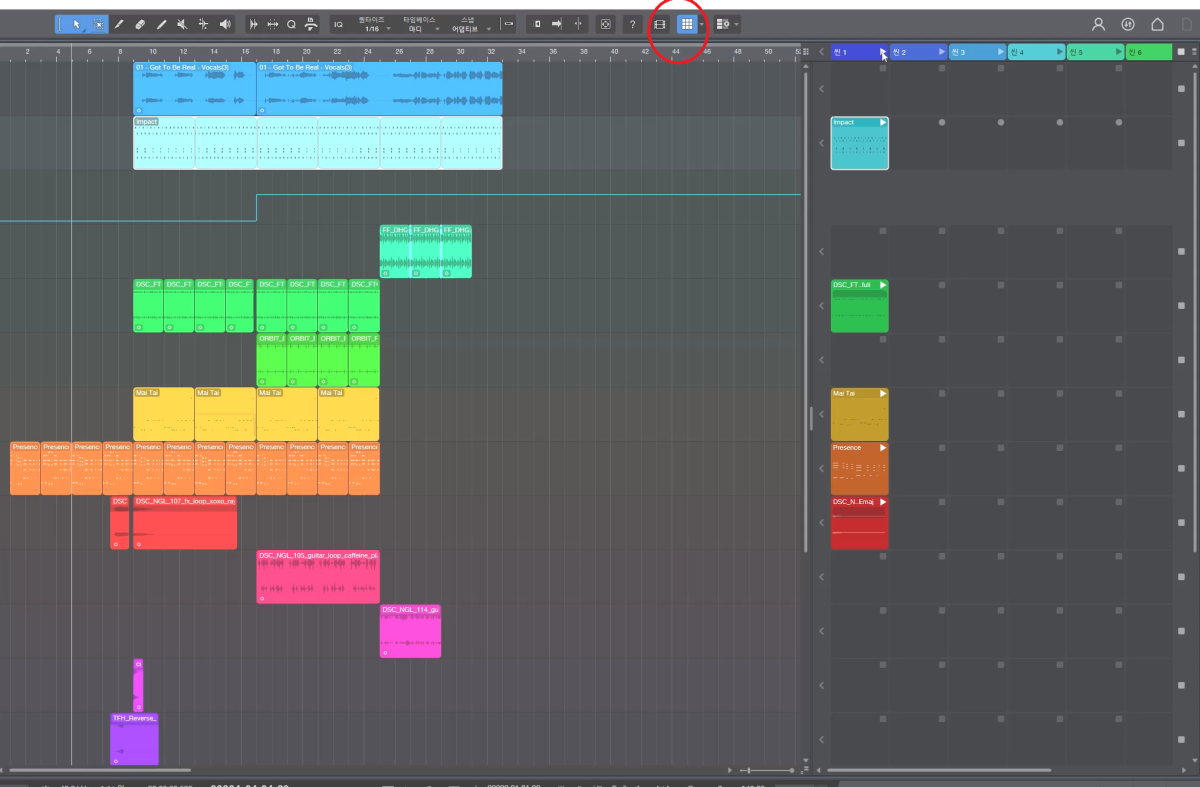Select the TFH_Reverse purple clip

pyautogui.click(x=134, y=739)
